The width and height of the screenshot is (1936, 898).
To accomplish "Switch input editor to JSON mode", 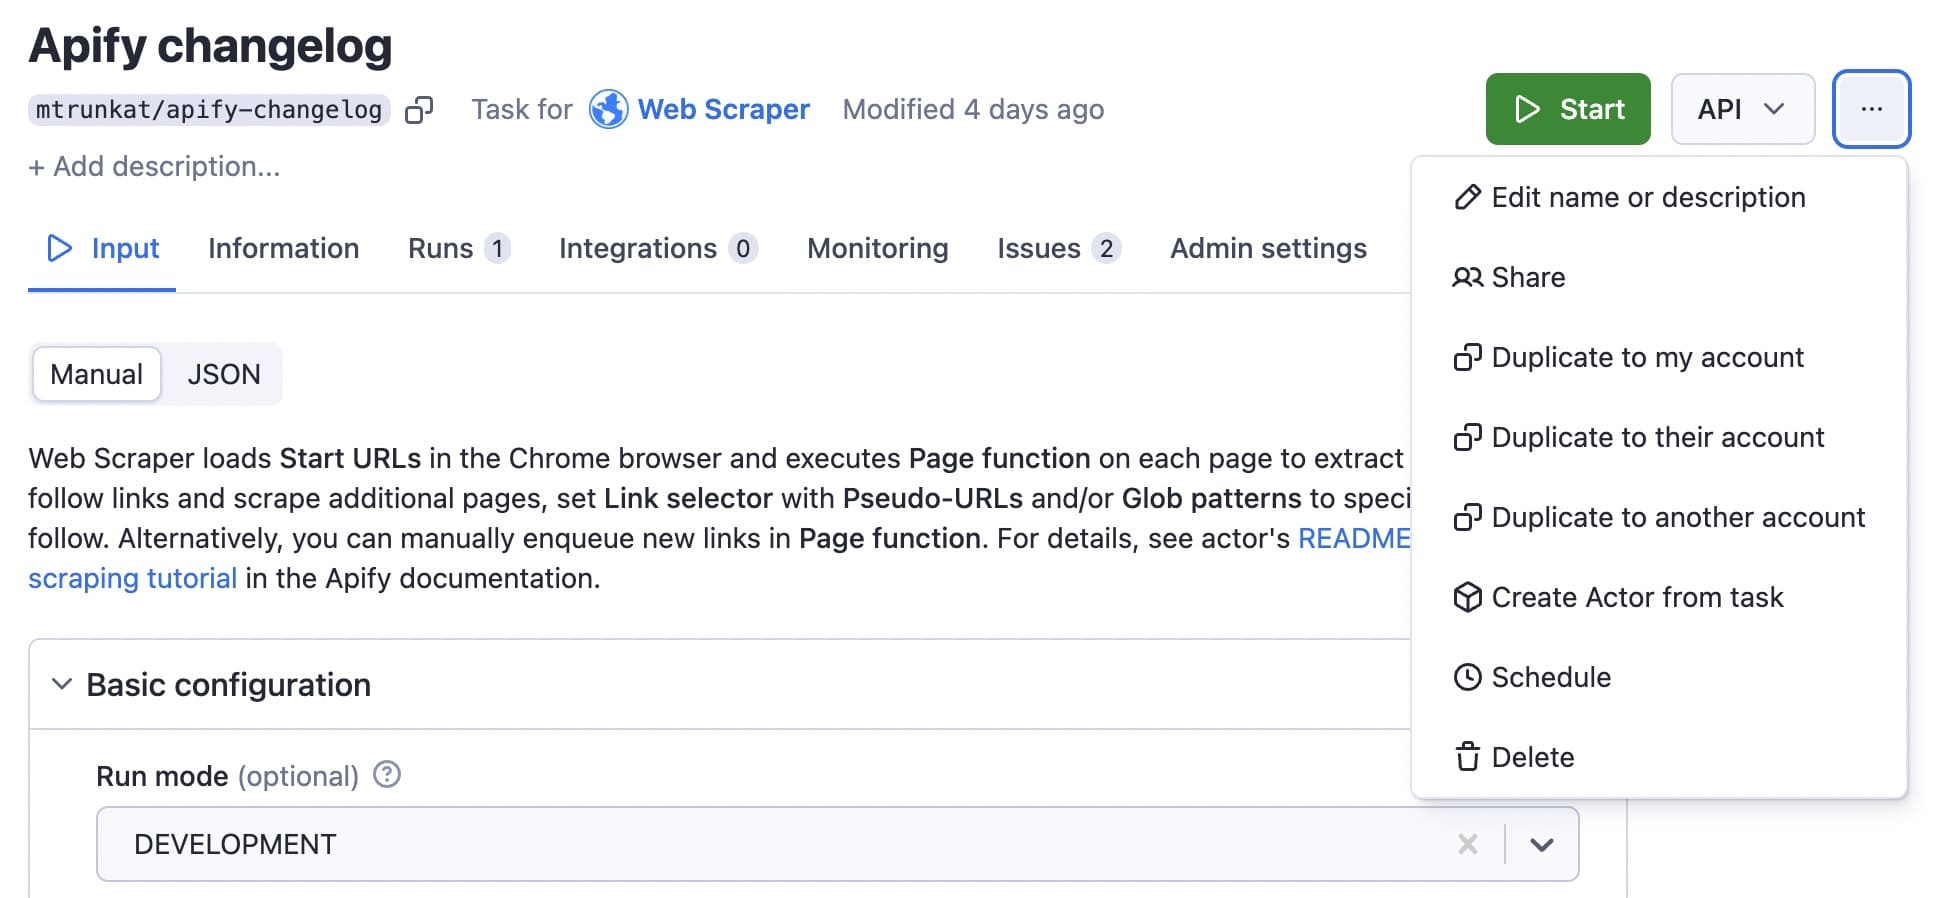I will tap(223, 374).
